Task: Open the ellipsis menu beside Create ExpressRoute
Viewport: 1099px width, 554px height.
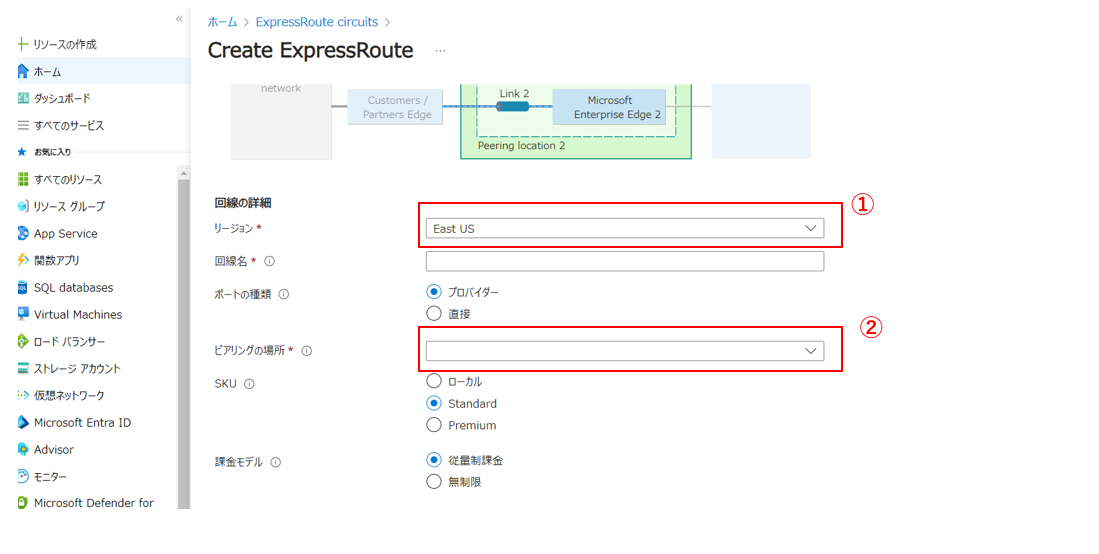Action: (439, 50)
